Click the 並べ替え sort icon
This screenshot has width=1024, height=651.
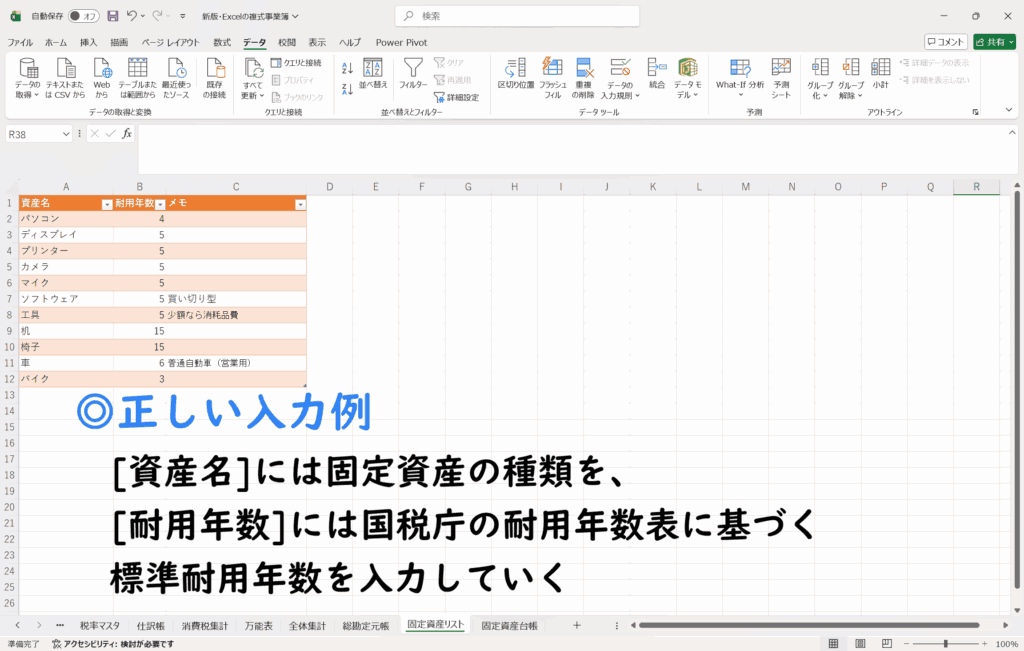[x=372, y=69]
